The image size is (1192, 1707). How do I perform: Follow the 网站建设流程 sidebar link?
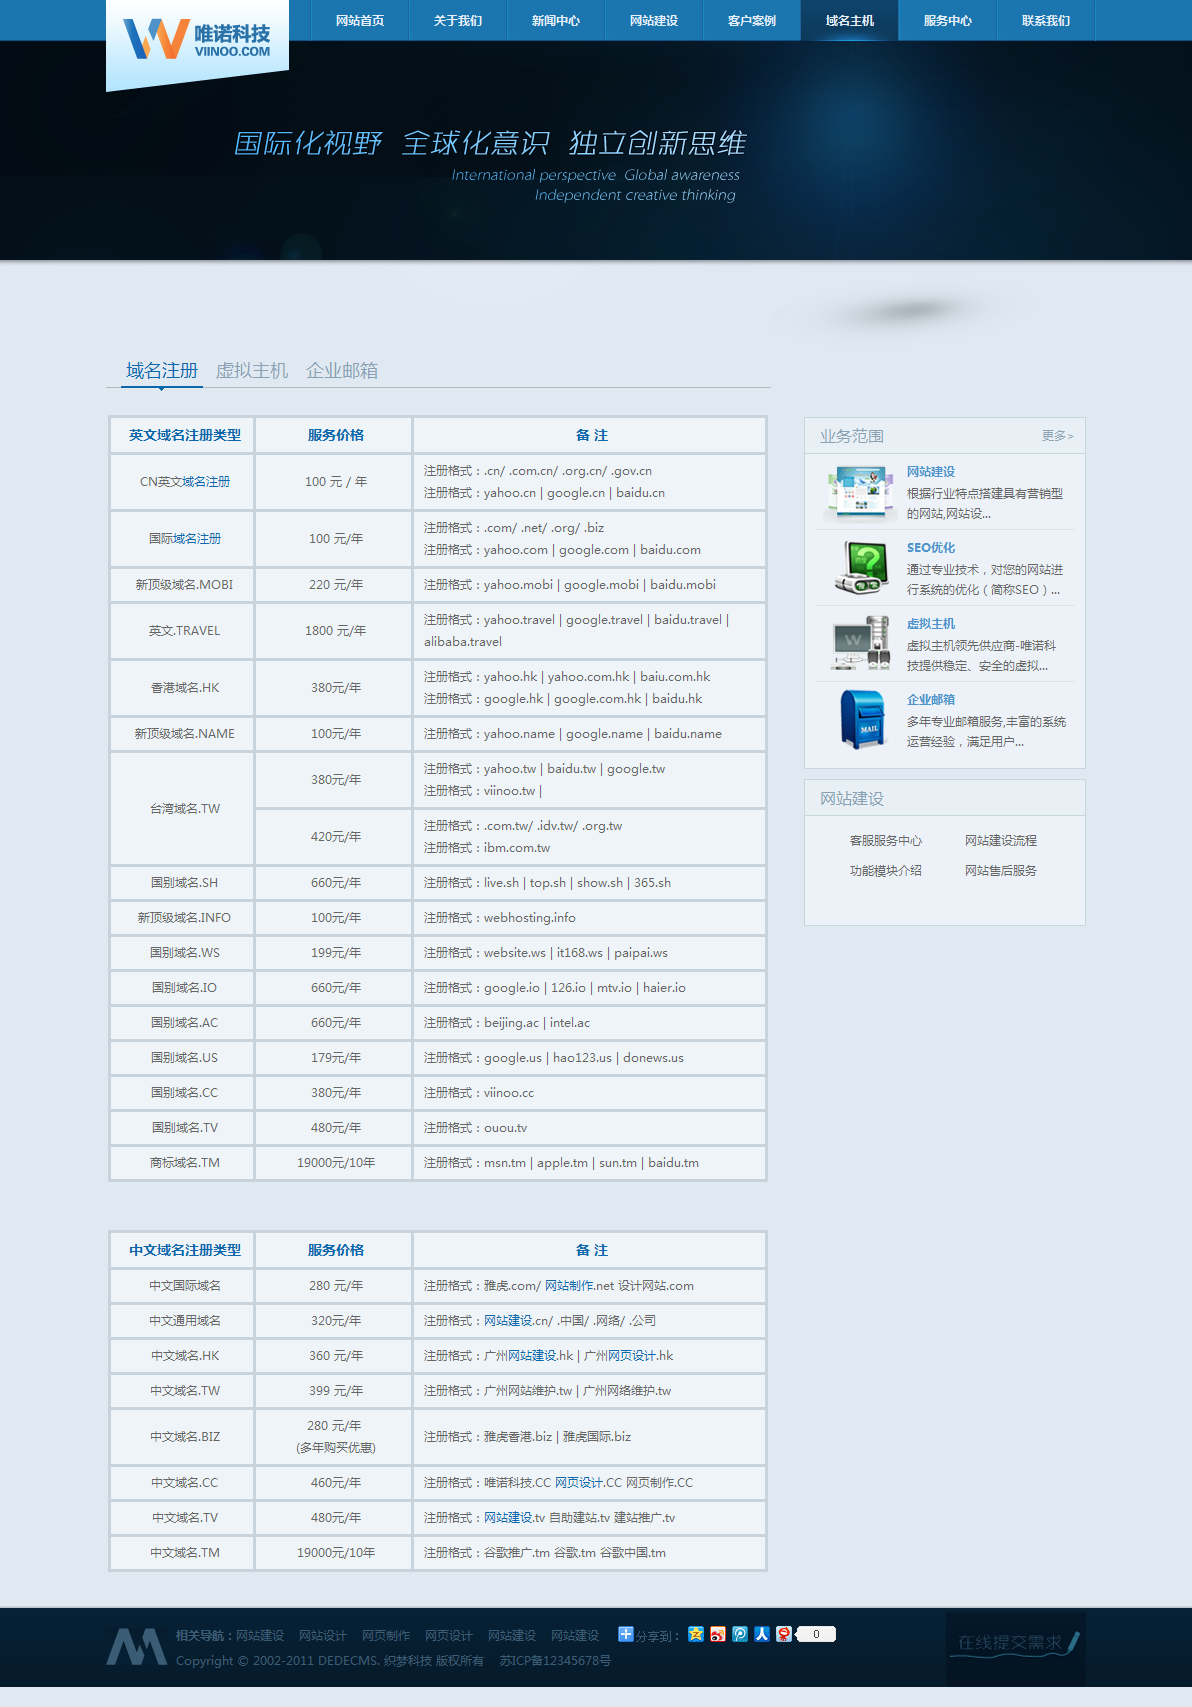[1001, 841]
